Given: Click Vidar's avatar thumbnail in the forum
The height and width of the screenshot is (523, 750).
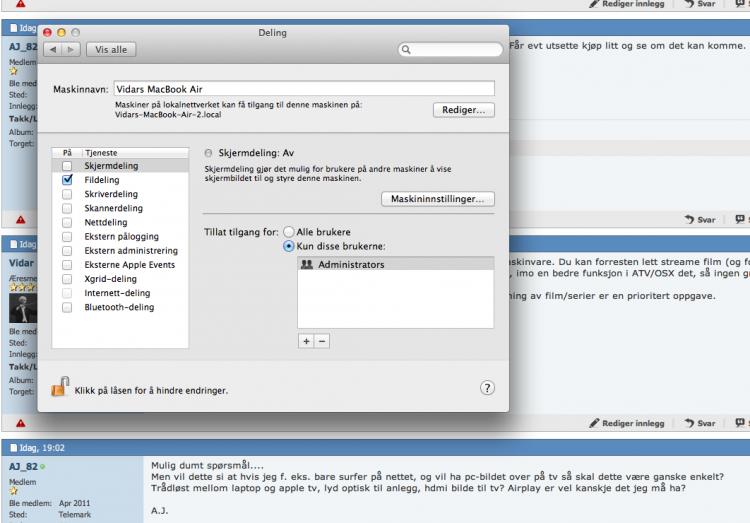Looking at the screenshot, I should click(x=22, y=308).
